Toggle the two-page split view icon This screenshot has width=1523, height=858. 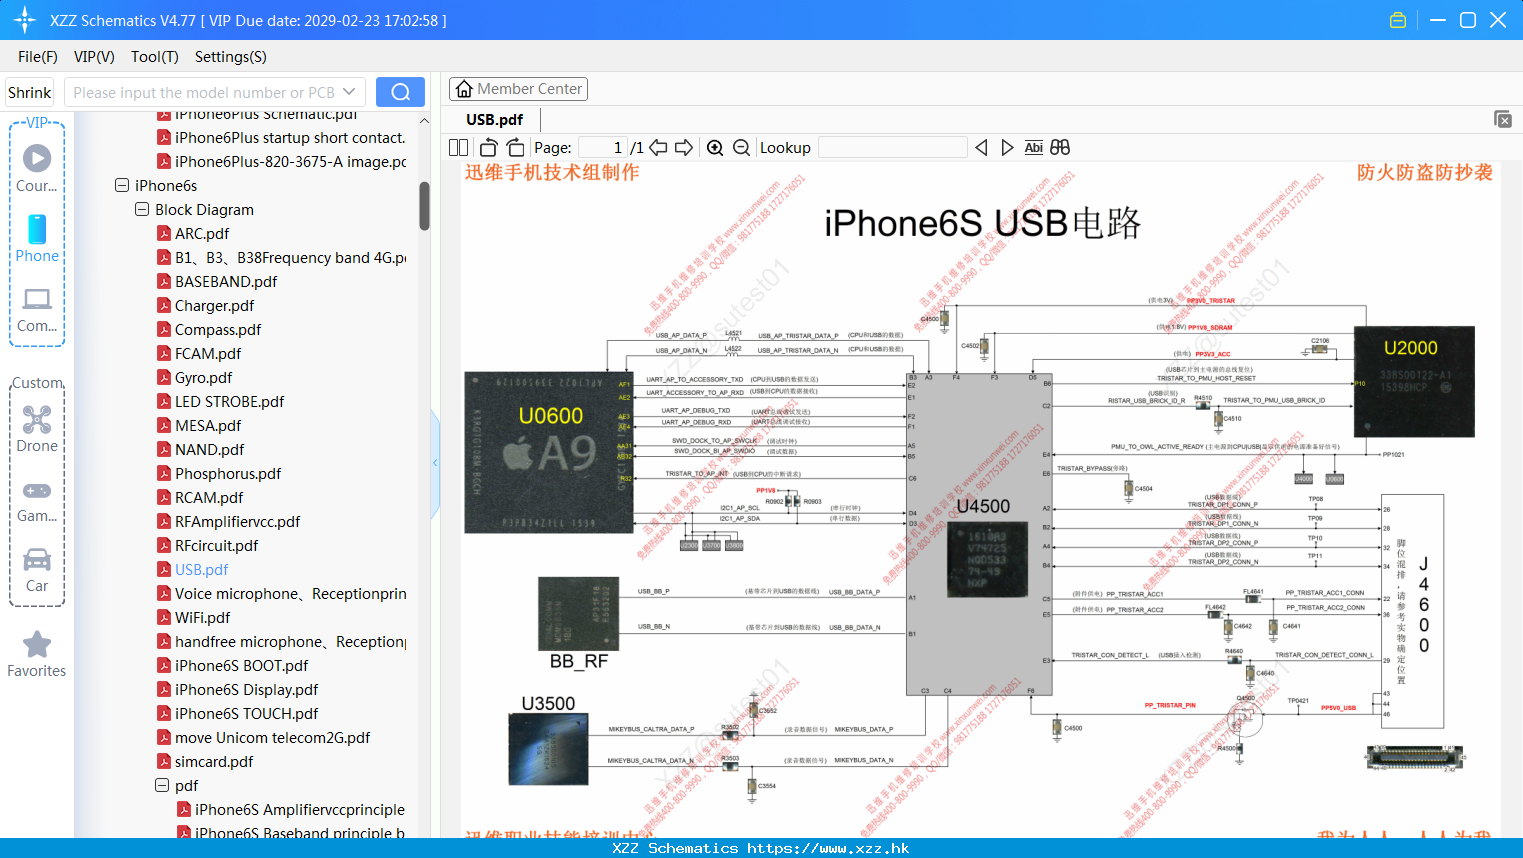tap(458, 148)
